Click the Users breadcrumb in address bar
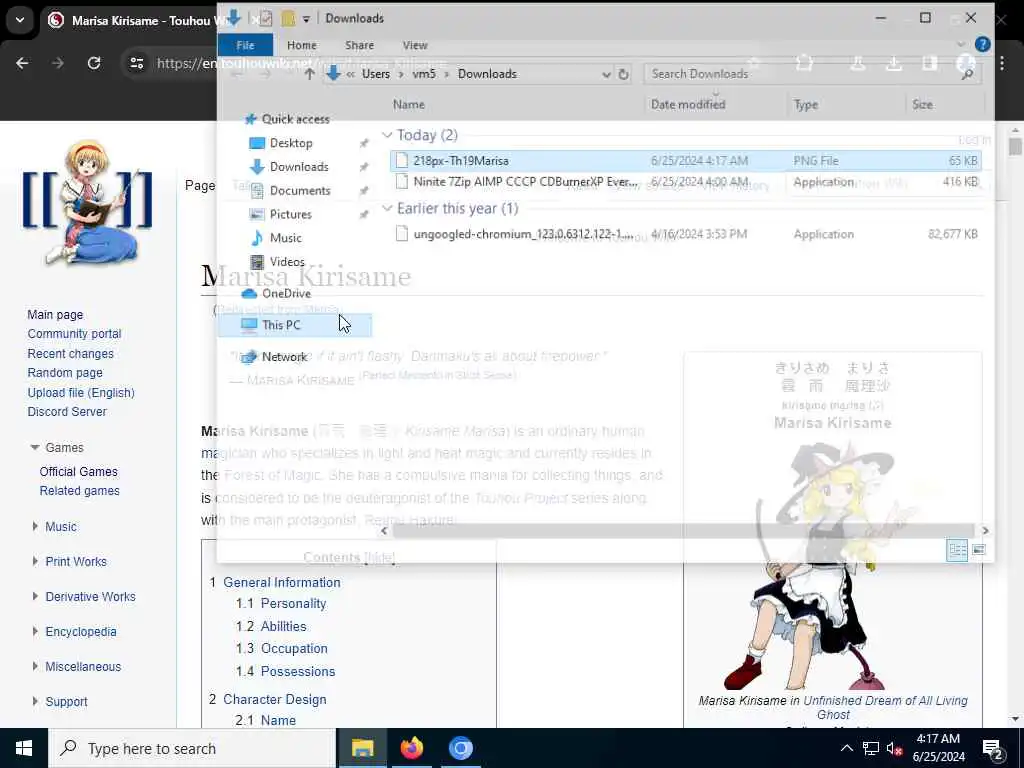 pos(376,74)
